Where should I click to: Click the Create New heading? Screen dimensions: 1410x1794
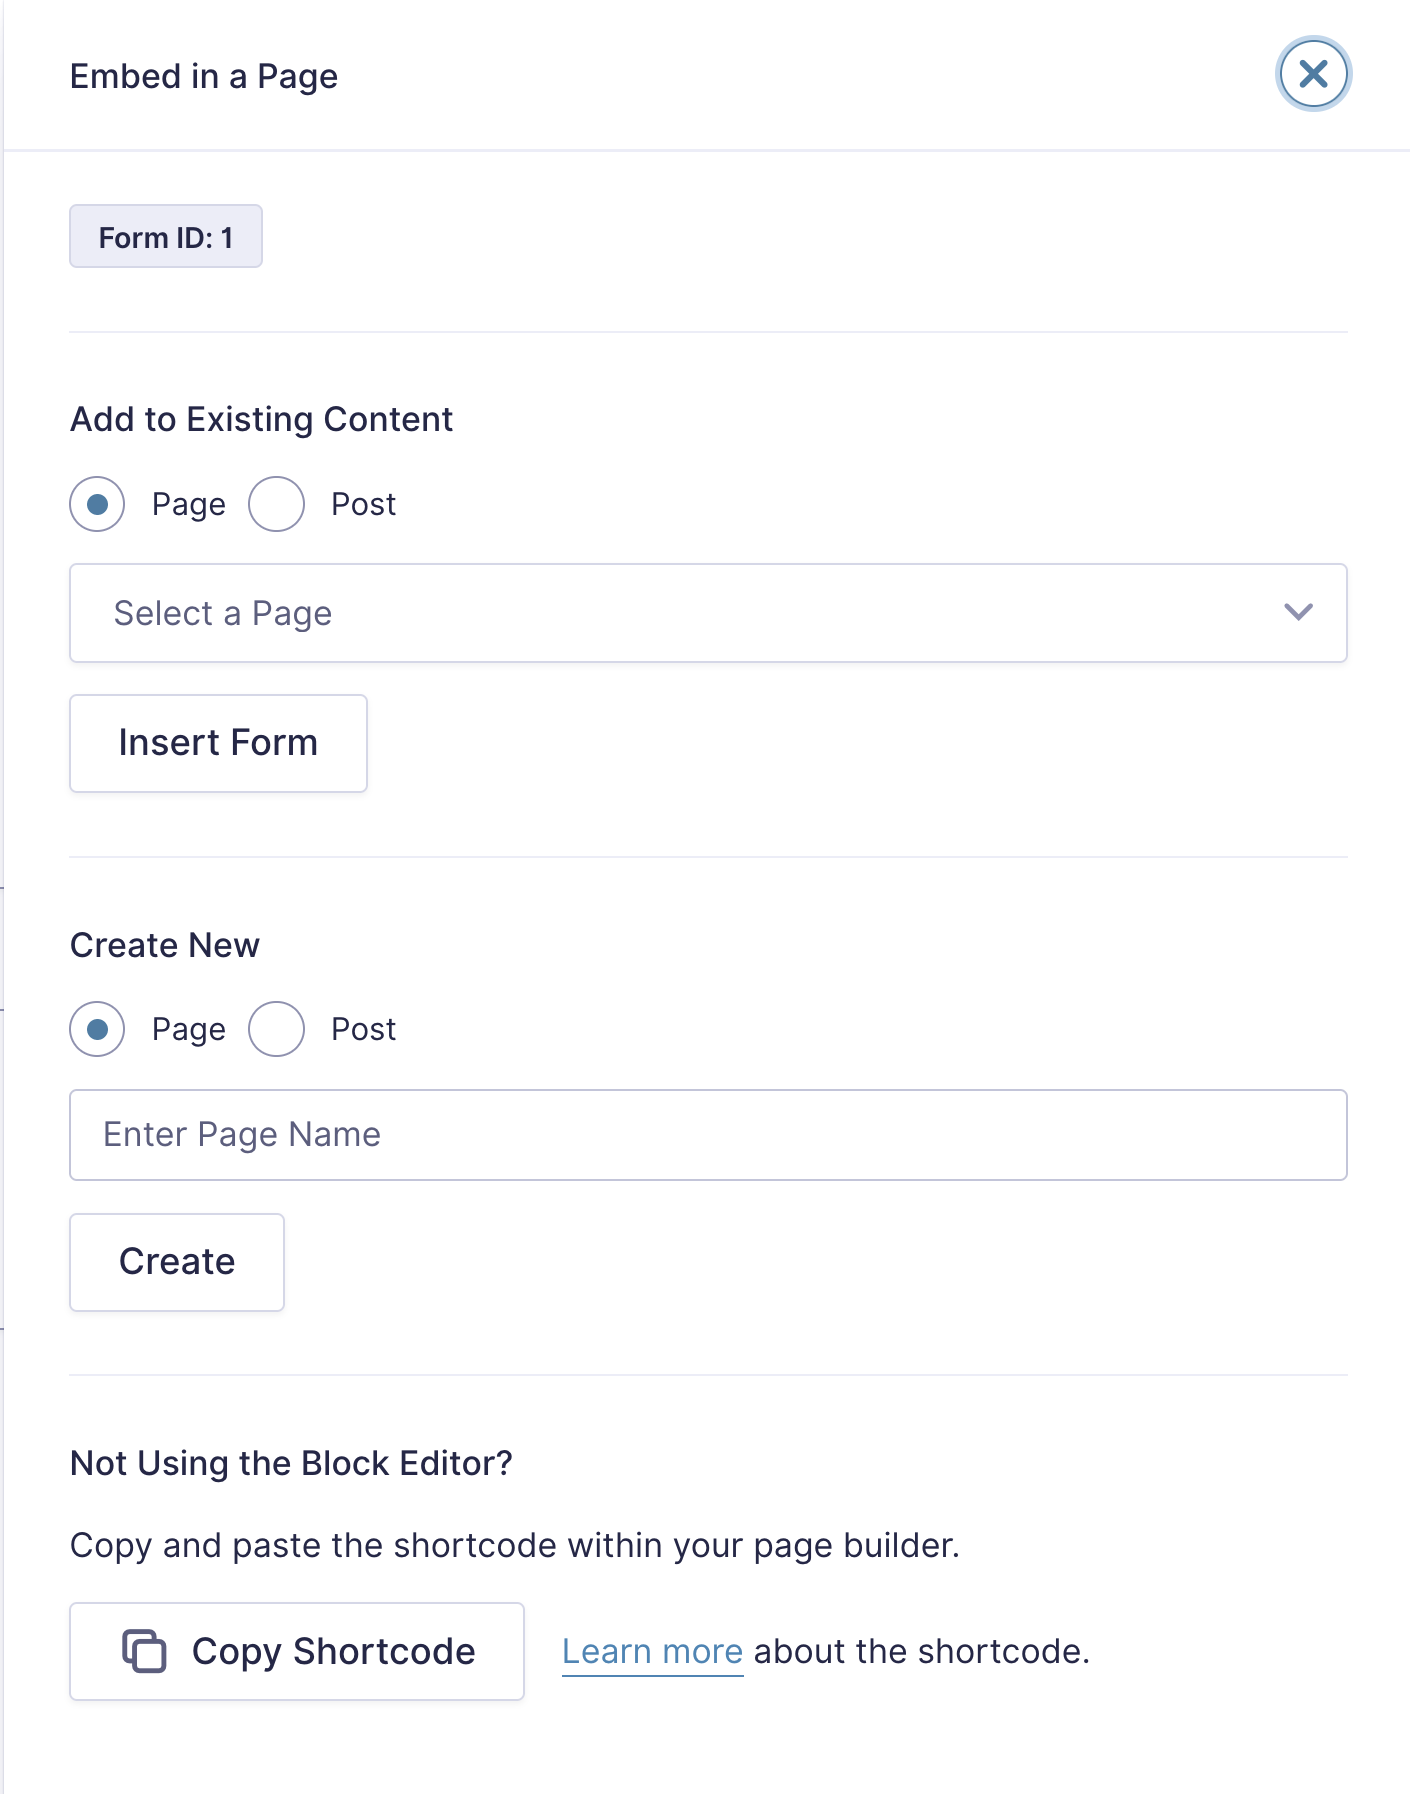tap(163, 944)
